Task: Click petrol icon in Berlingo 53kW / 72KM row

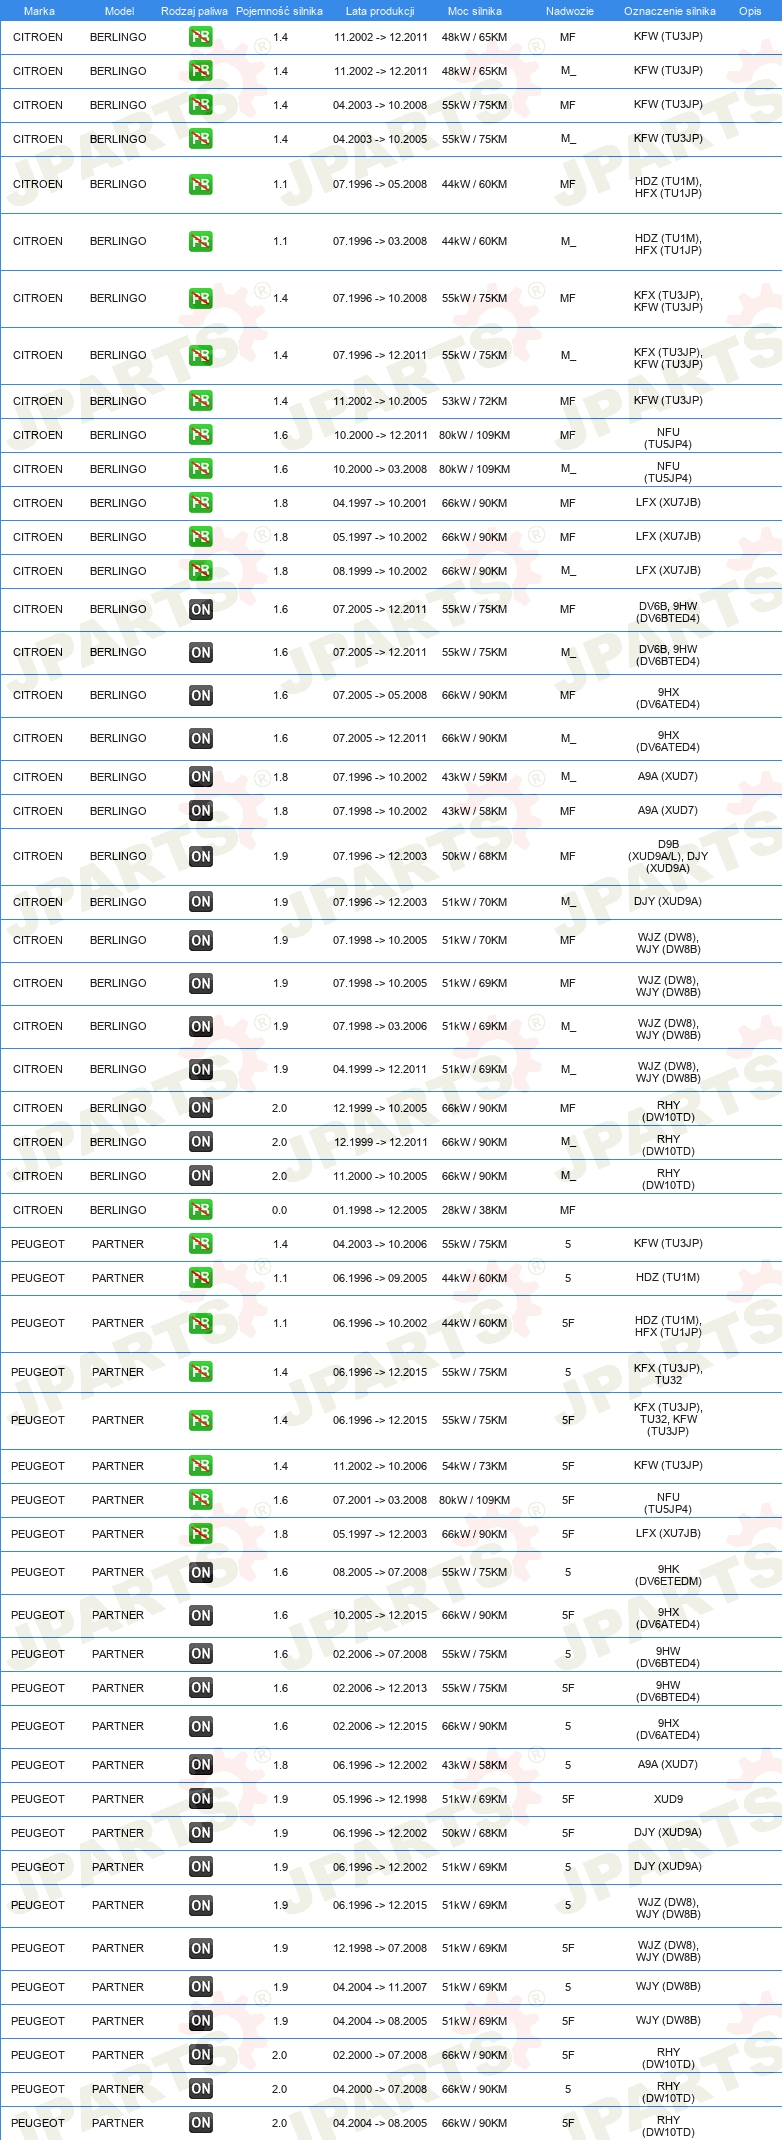Action: click(201, 401)
